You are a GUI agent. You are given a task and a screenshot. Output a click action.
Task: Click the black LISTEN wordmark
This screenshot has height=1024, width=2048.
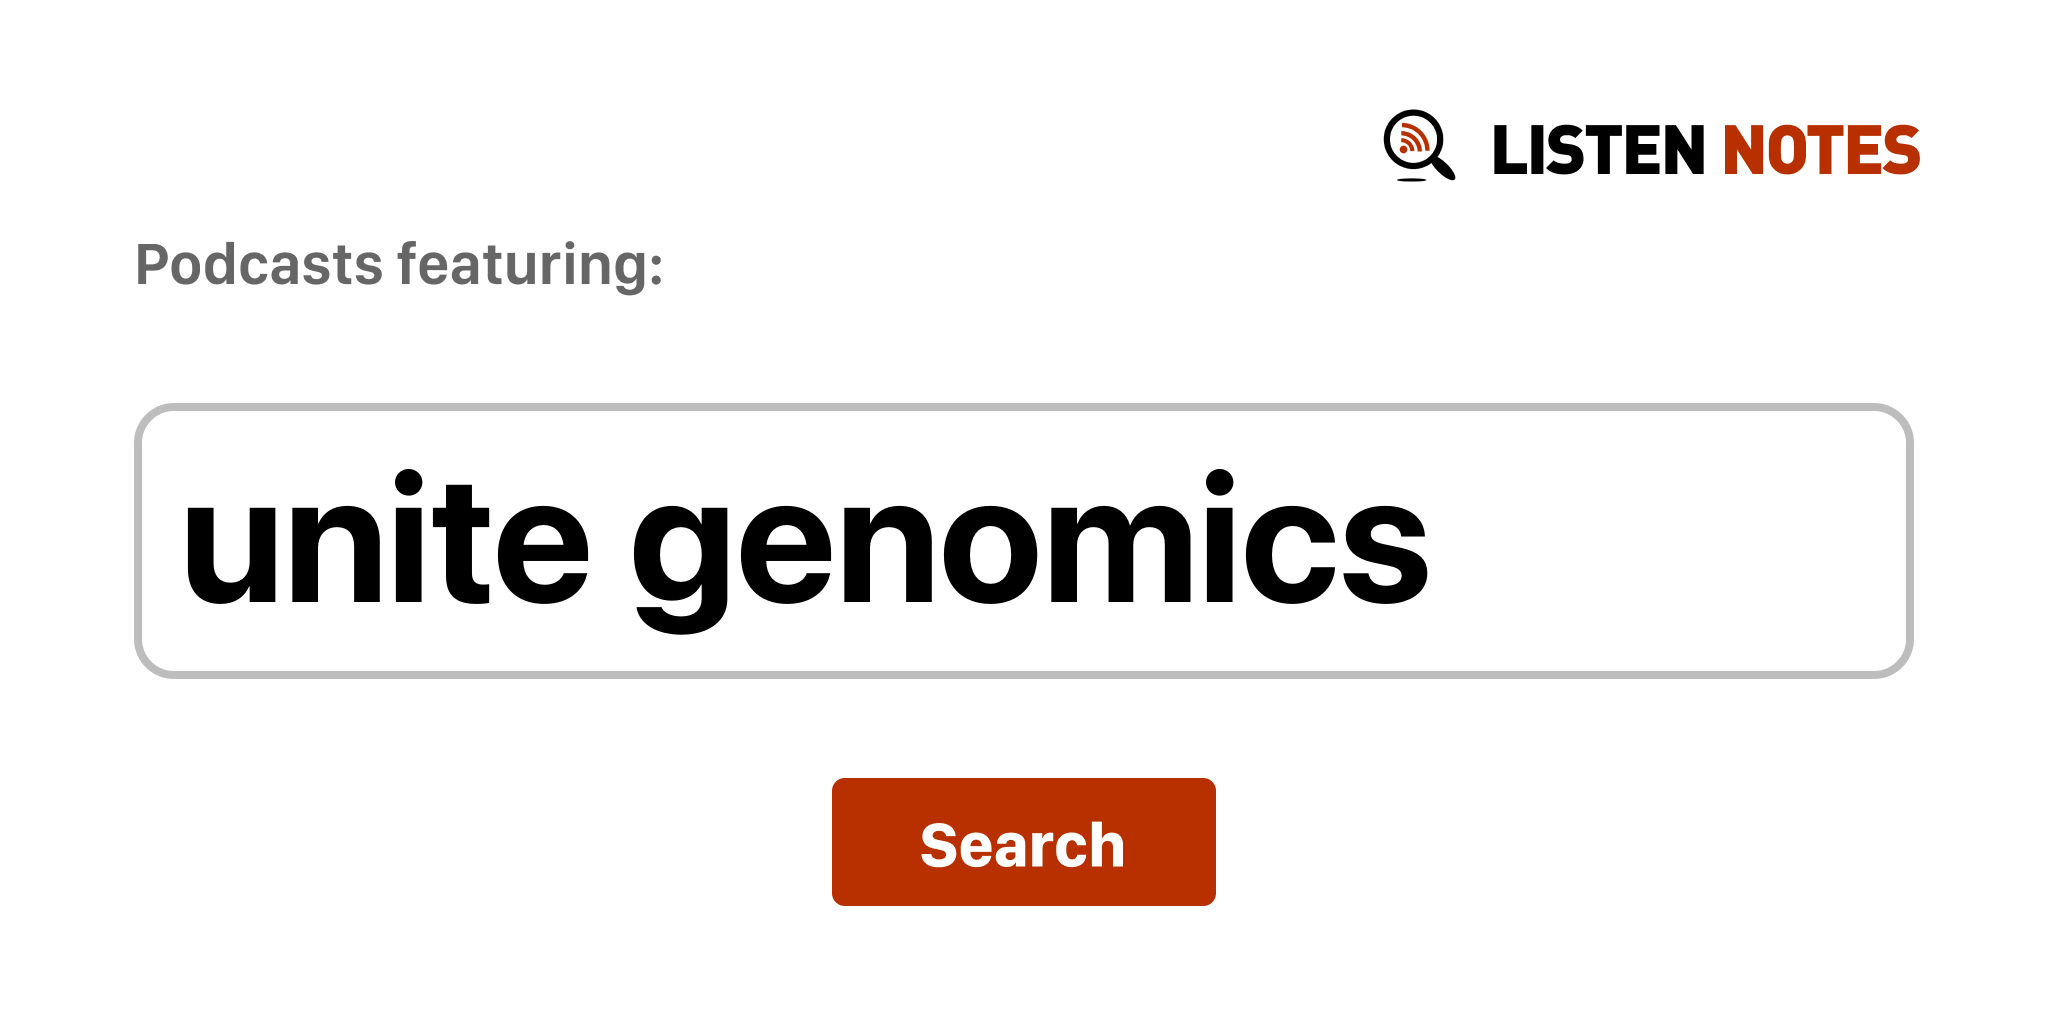[x=1597, y=151]
